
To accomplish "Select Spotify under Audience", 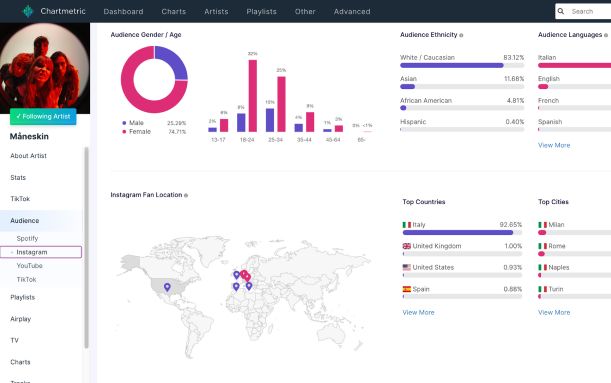I will [27, 238].
